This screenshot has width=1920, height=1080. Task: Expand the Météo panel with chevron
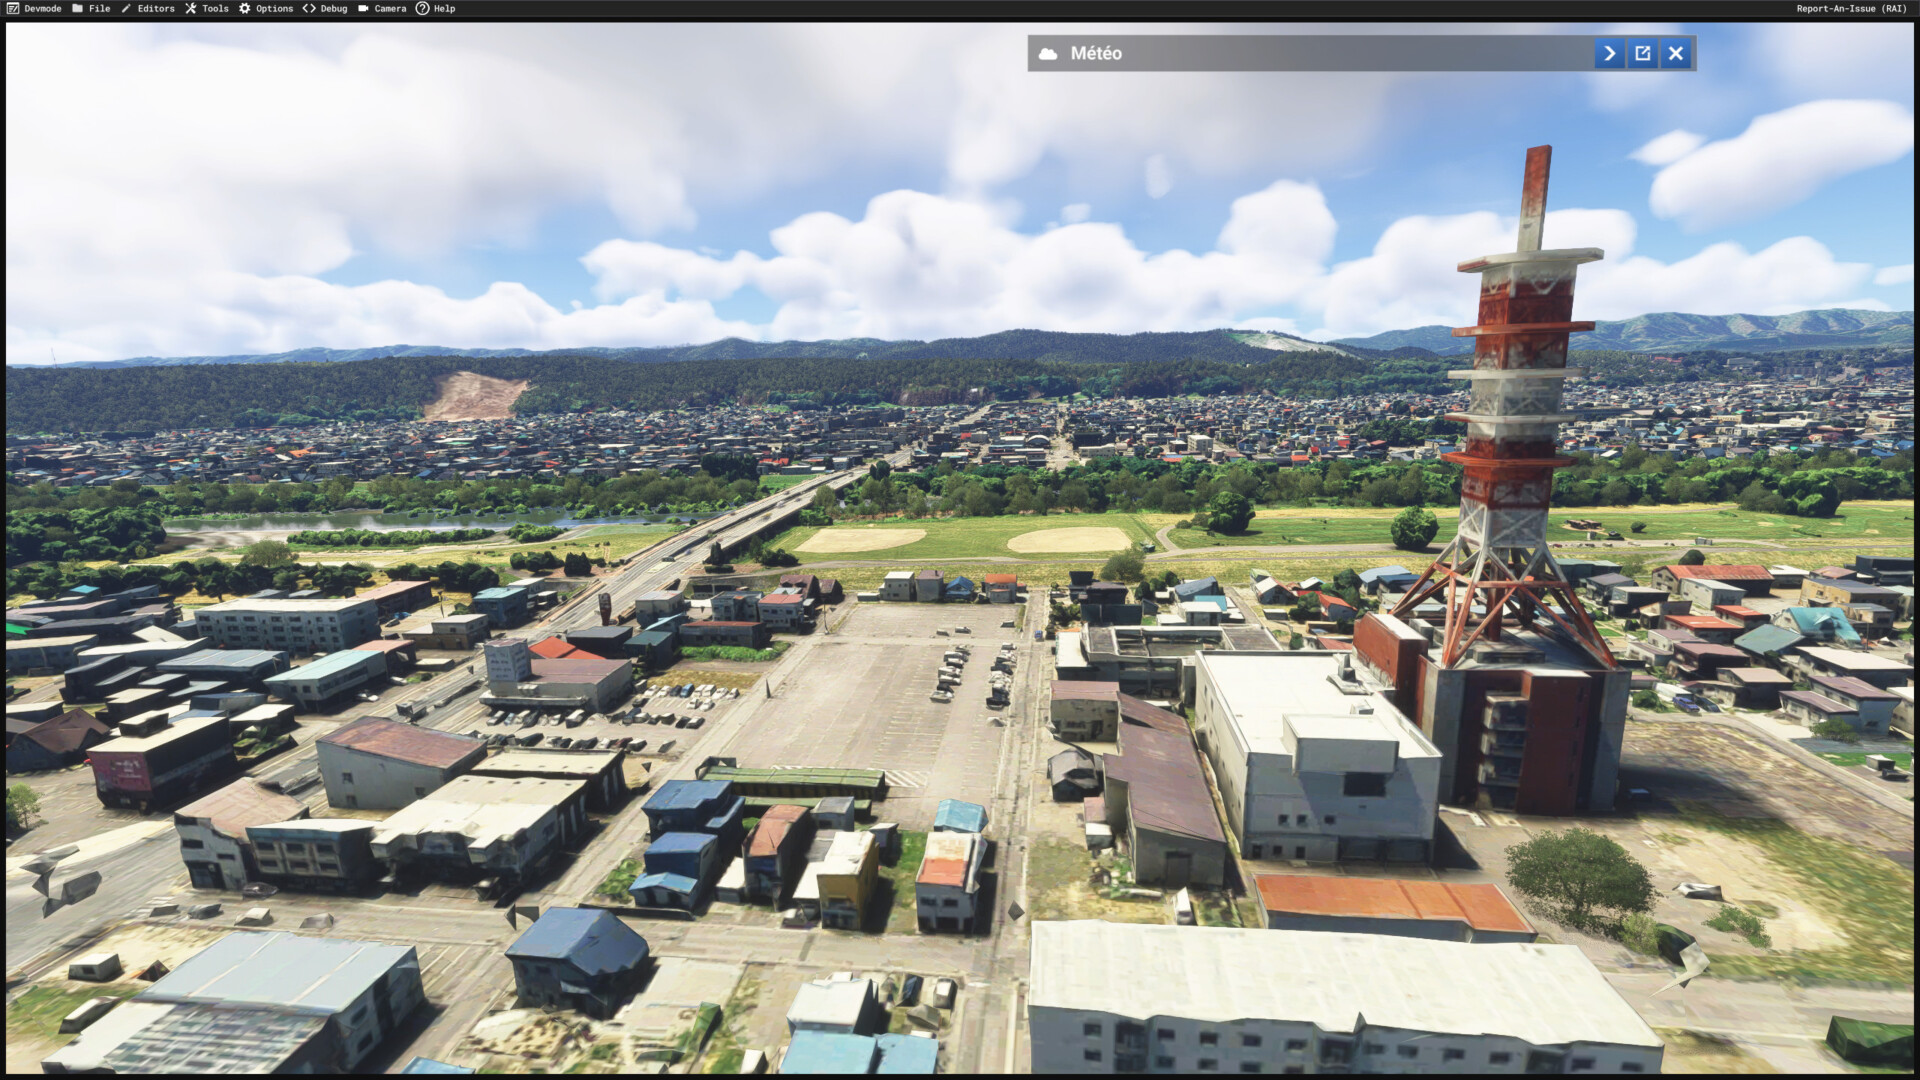[1609, 54]
